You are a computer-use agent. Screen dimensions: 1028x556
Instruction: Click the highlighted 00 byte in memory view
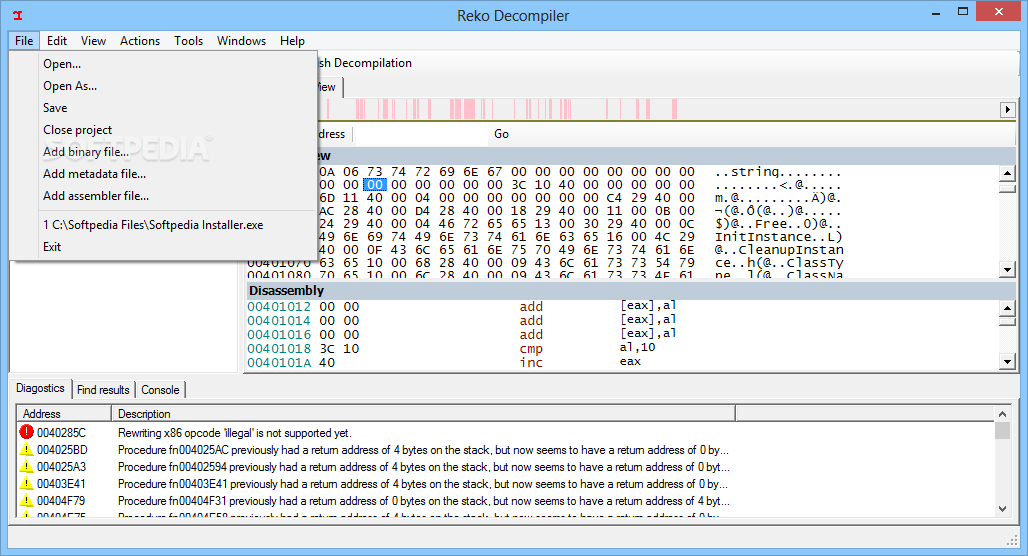(x=375, y=185)
